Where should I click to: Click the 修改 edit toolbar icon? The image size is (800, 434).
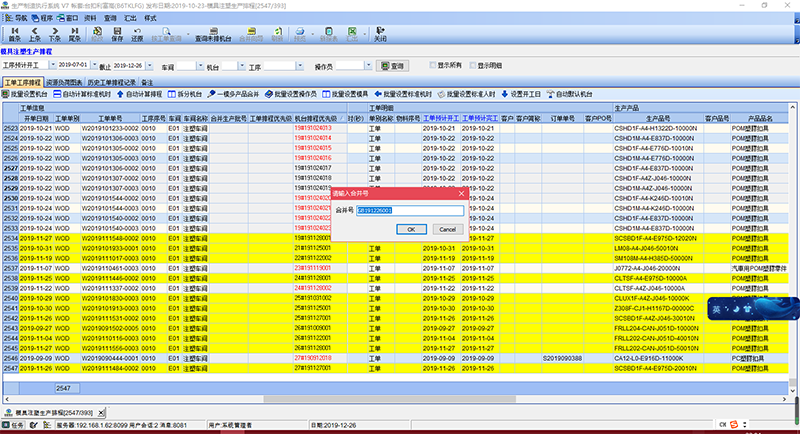tap(97, 34)
